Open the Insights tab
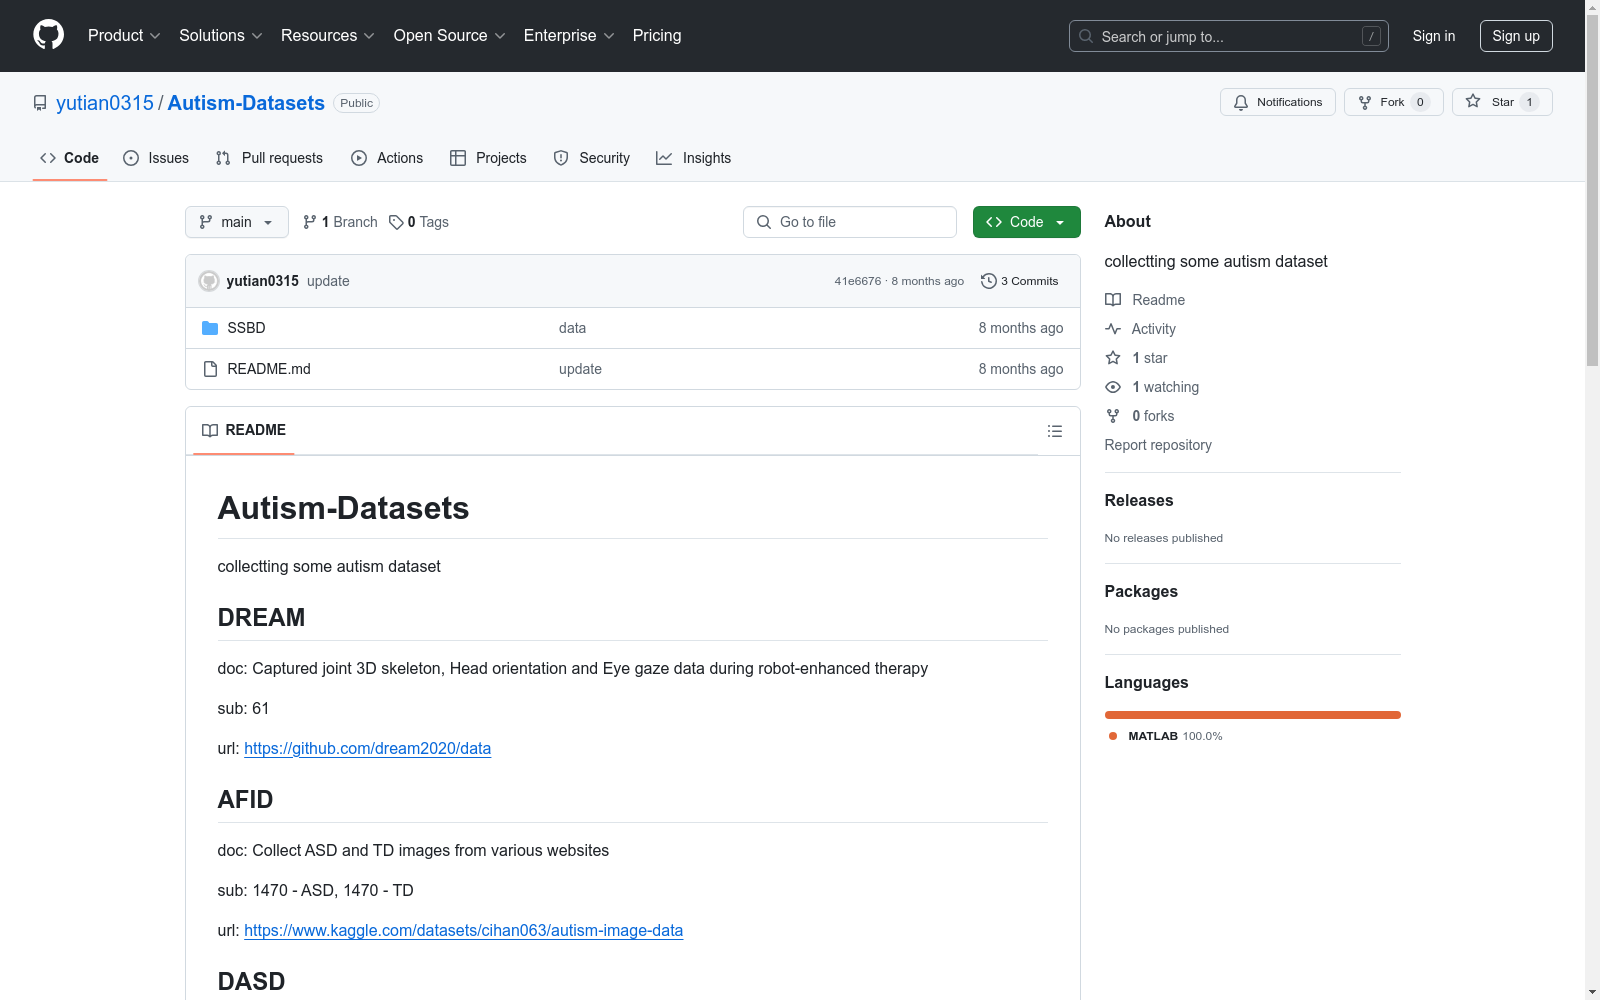This screenshot has width=1600, height=1000. [x=693, y=158]
